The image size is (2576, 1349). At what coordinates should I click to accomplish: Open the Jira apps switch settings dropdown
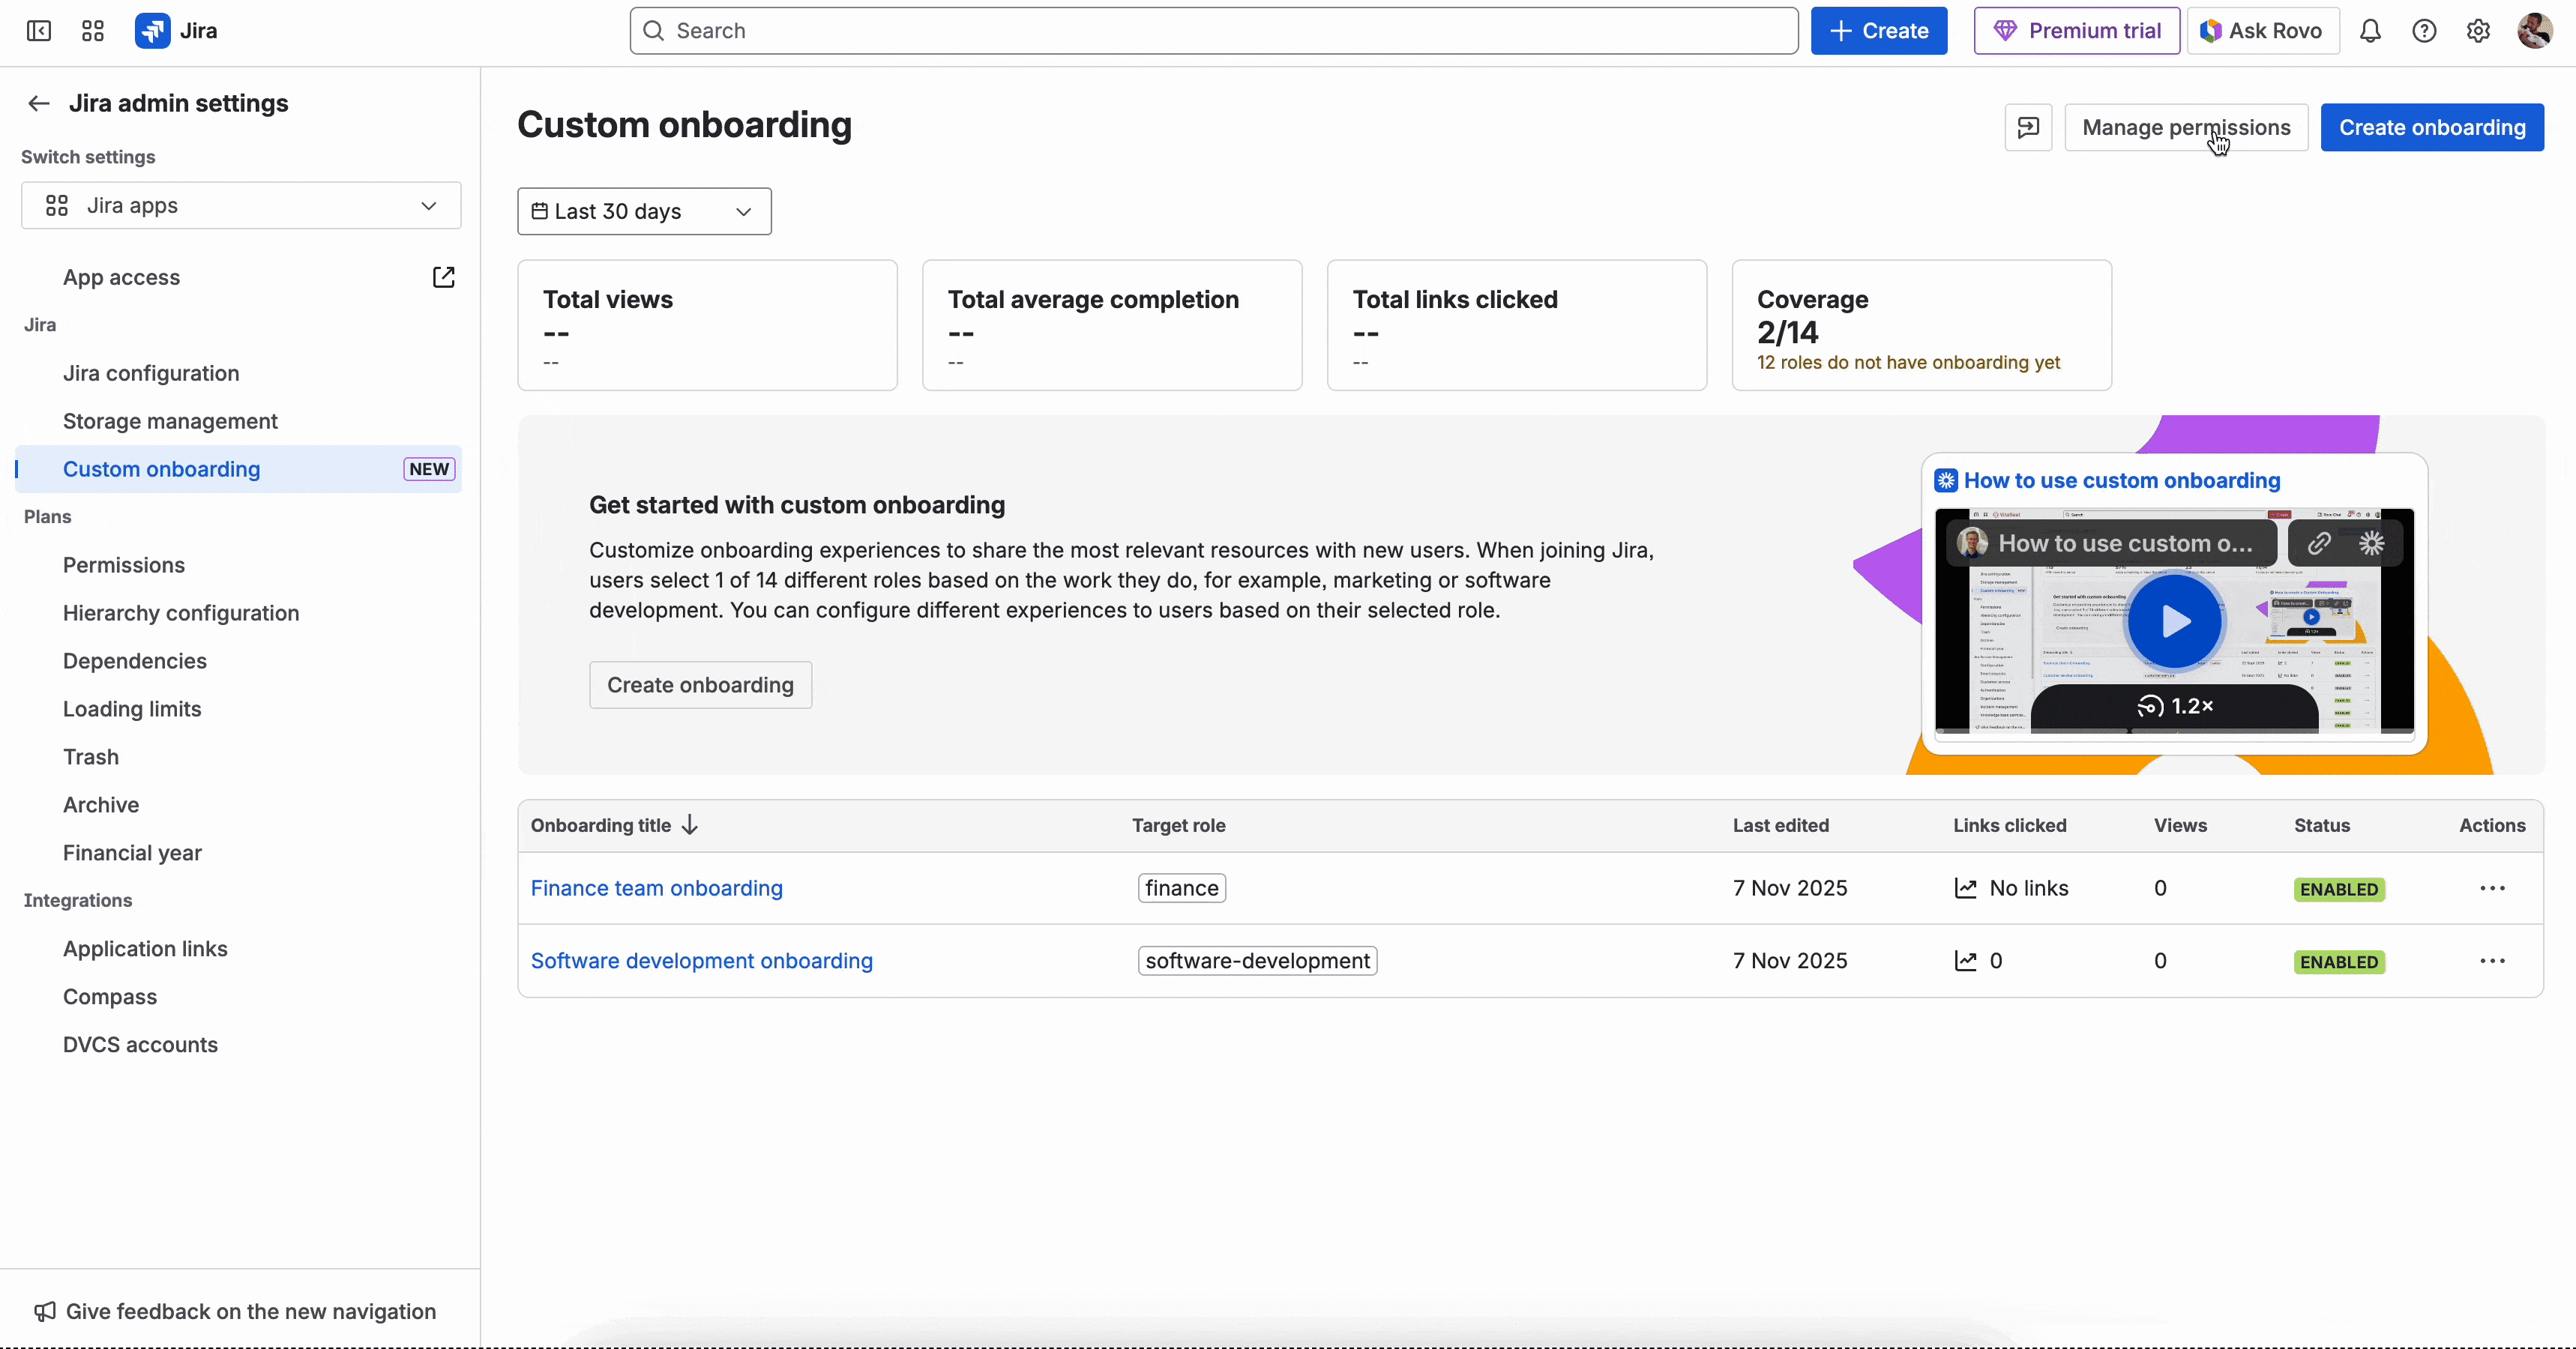(x=241, y=205)
